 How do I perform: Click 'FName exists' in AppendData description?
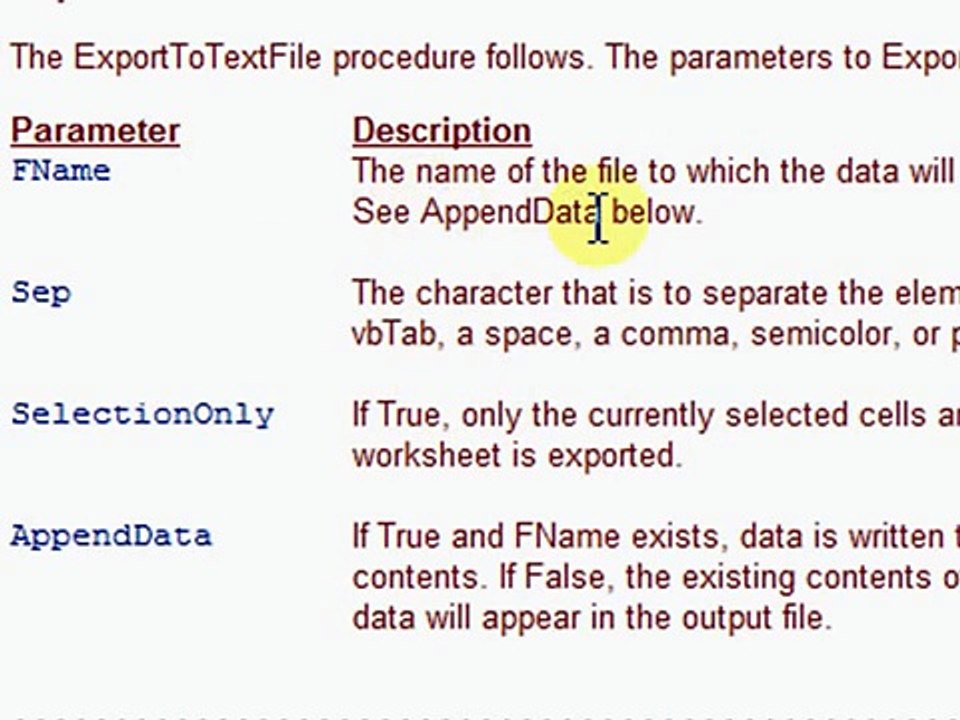click(x=616, y=537)
